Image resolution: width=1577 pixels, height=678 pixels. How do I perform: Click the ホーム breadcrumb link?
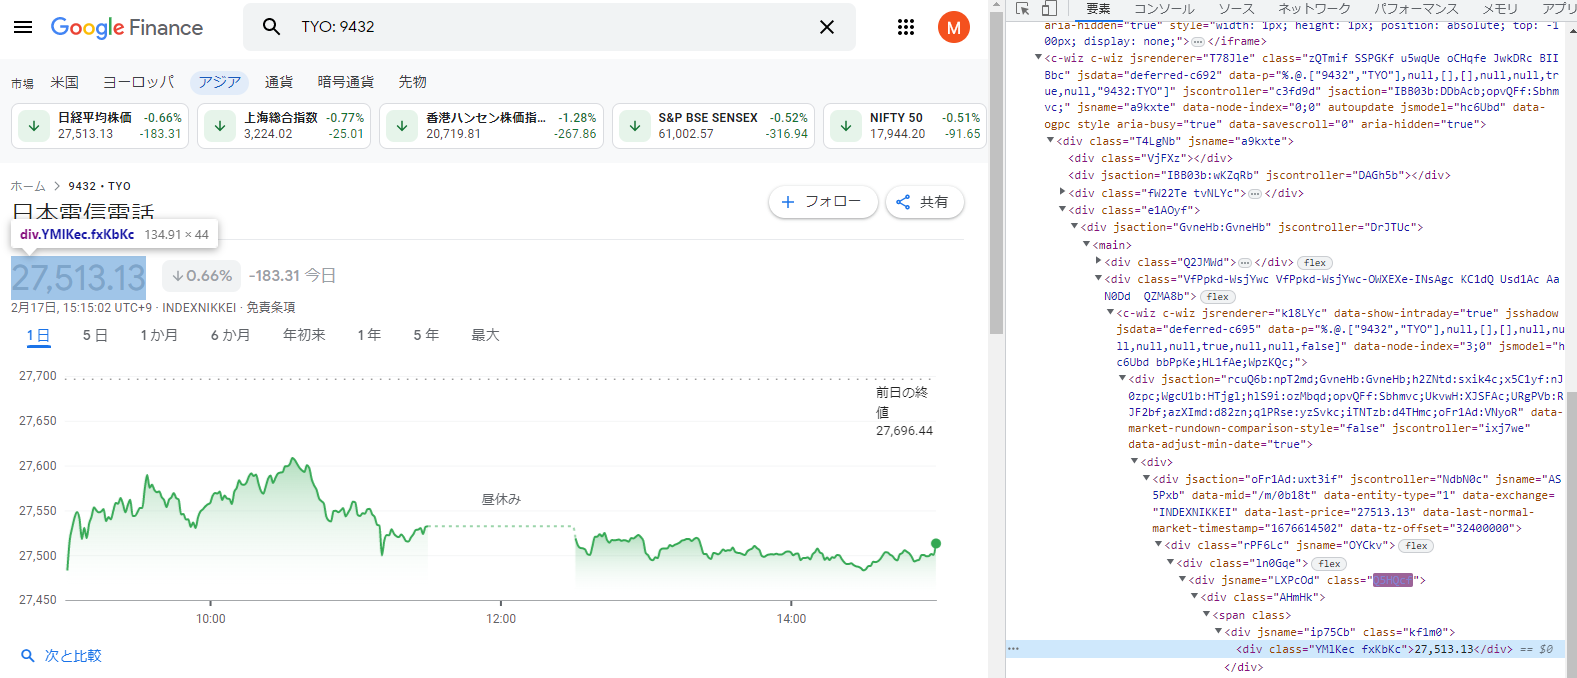tap(28, 186)
